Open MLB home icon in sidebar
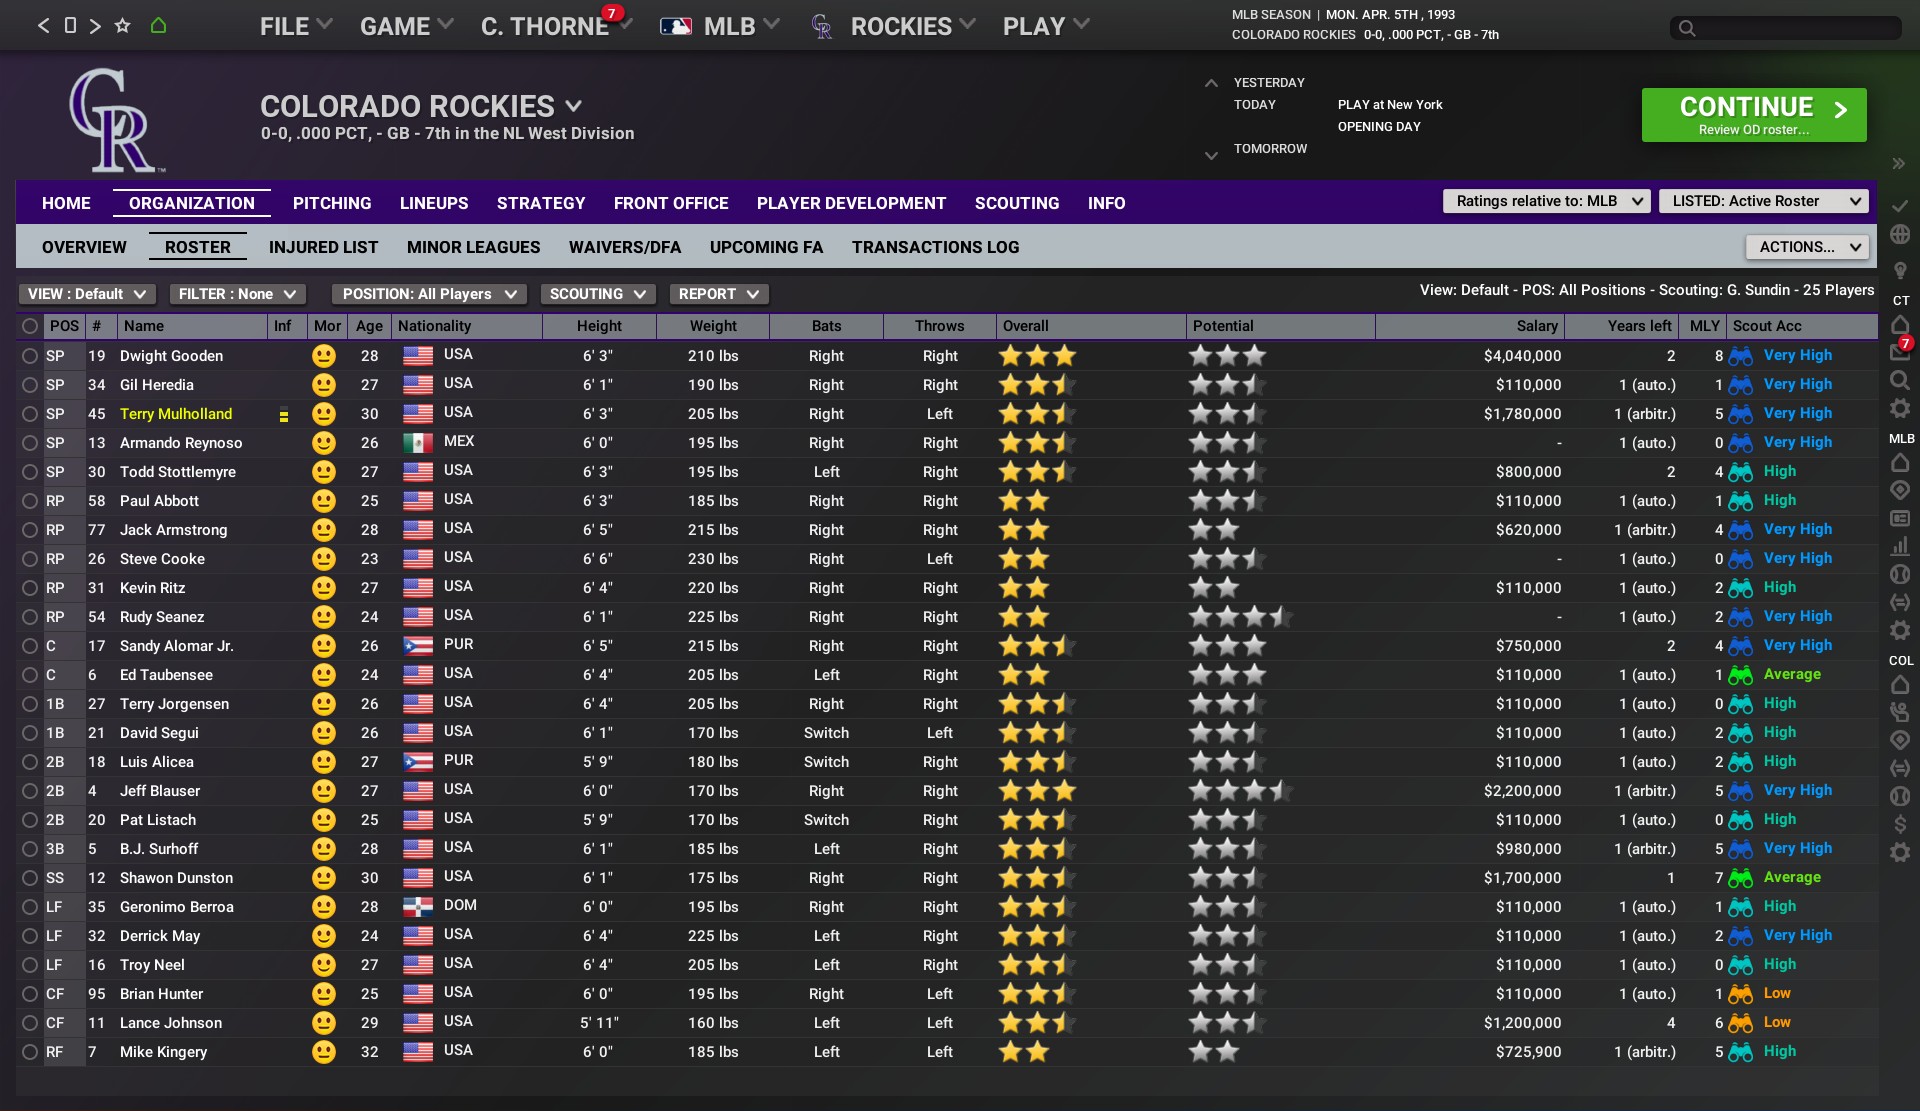The image size is (1920, 1111). (x=1900, y=463)
